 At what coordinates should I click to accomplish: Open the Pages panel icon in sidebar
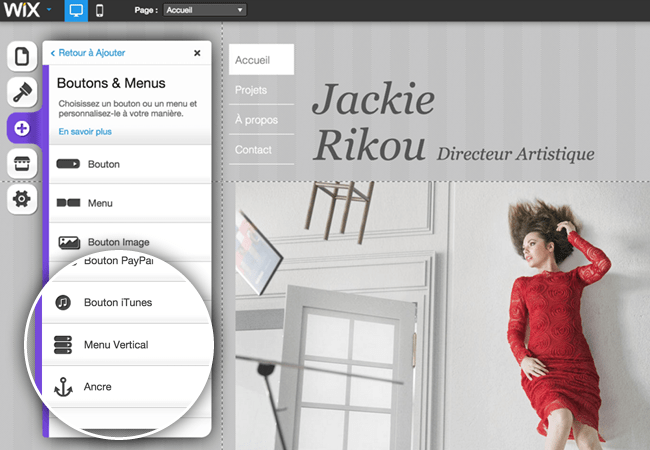point(22,56)
